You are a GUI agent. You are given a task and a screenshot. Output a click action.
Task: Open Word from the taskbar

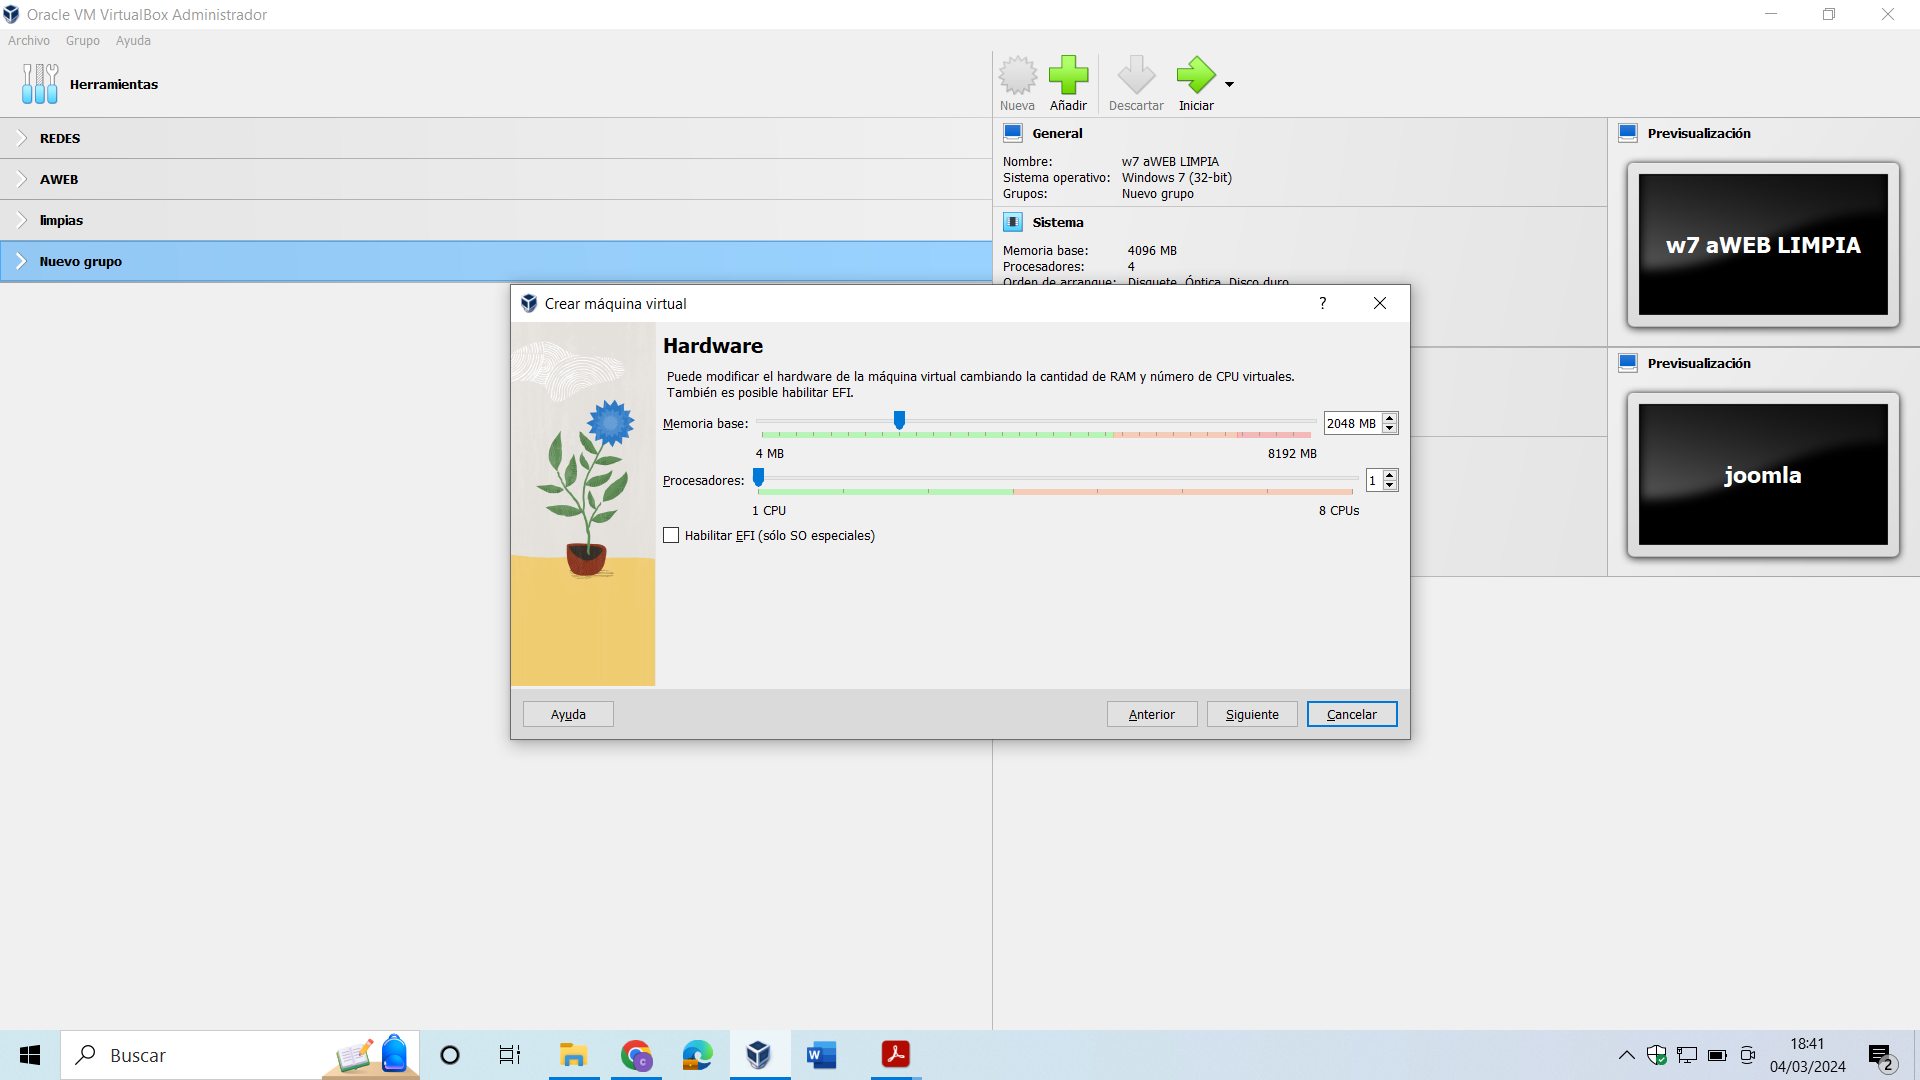pos(821,1055)
